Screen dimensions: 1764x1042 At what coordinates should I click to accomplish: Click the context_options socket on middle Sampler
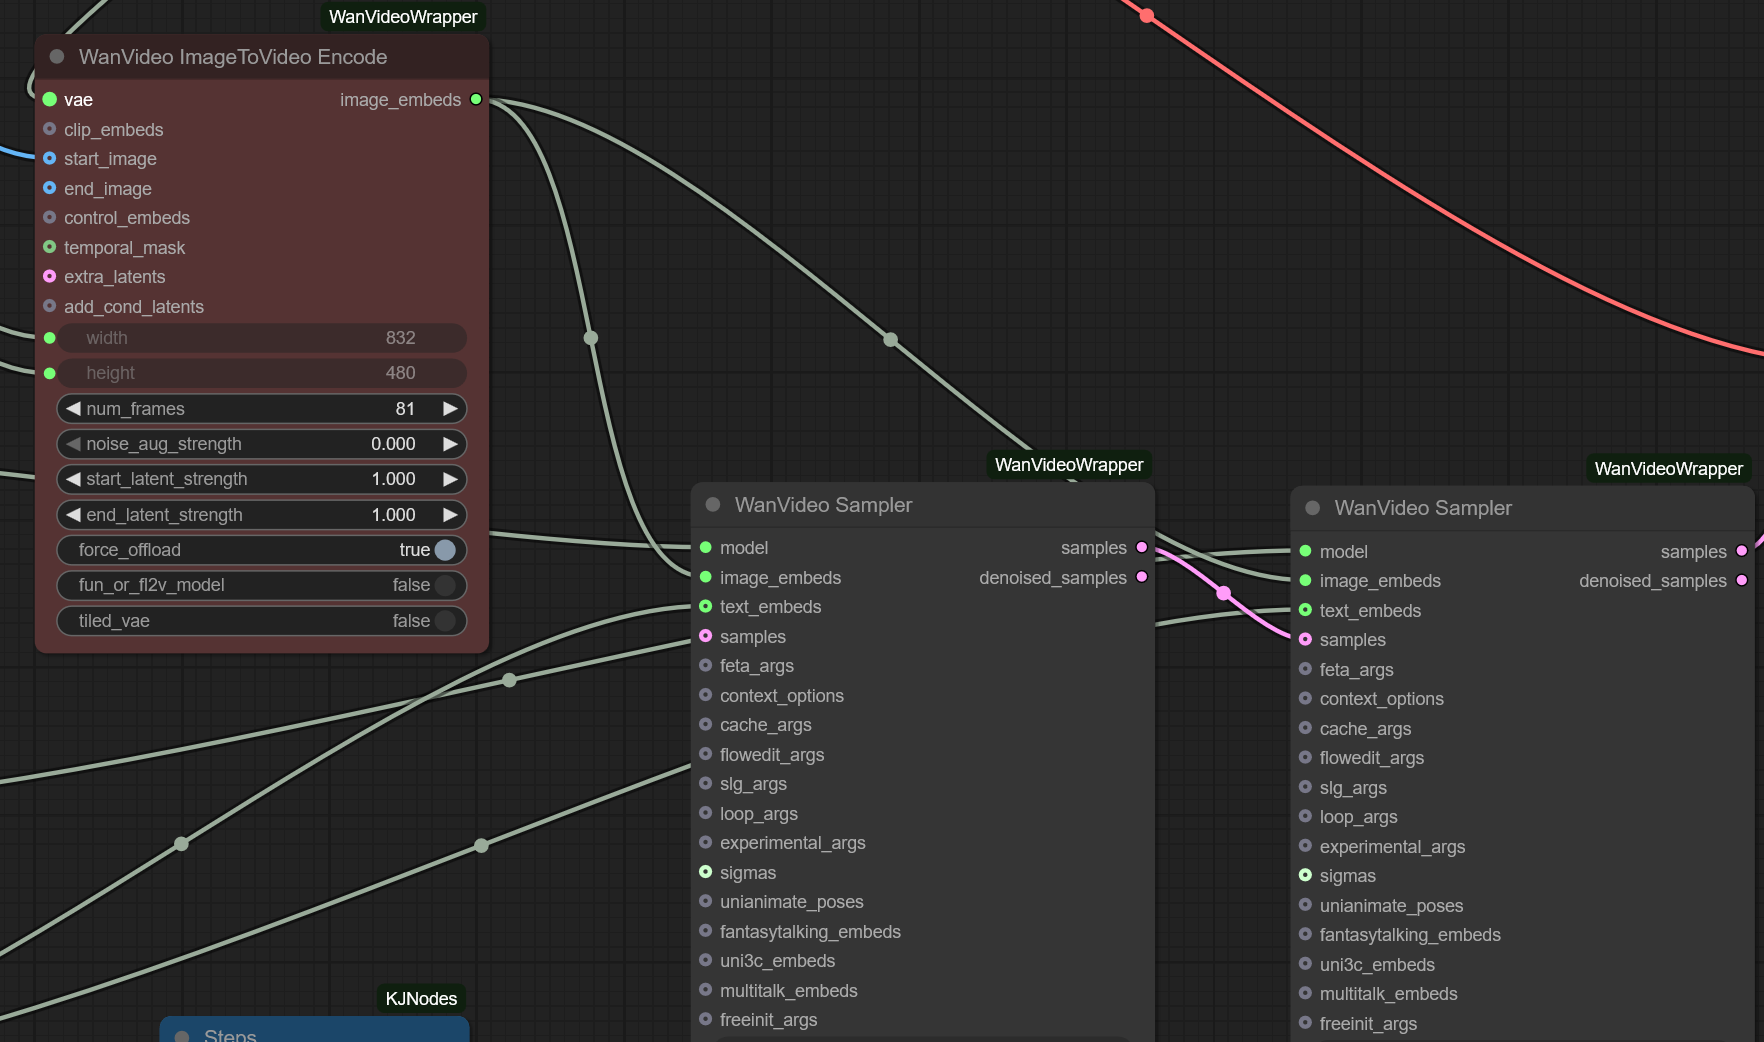click(x=706, y=695)
